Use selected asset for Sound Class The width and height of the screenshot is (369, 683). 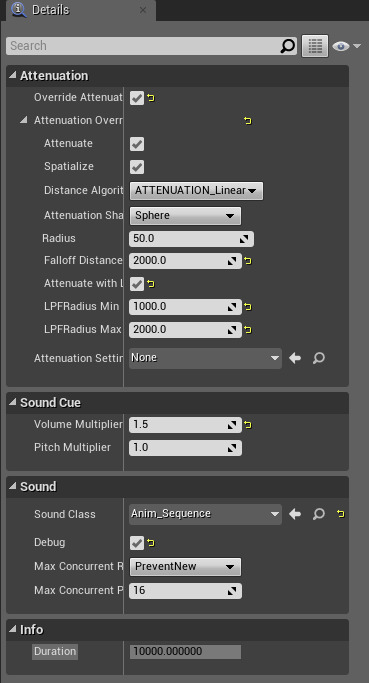click(x=295, y=514)
